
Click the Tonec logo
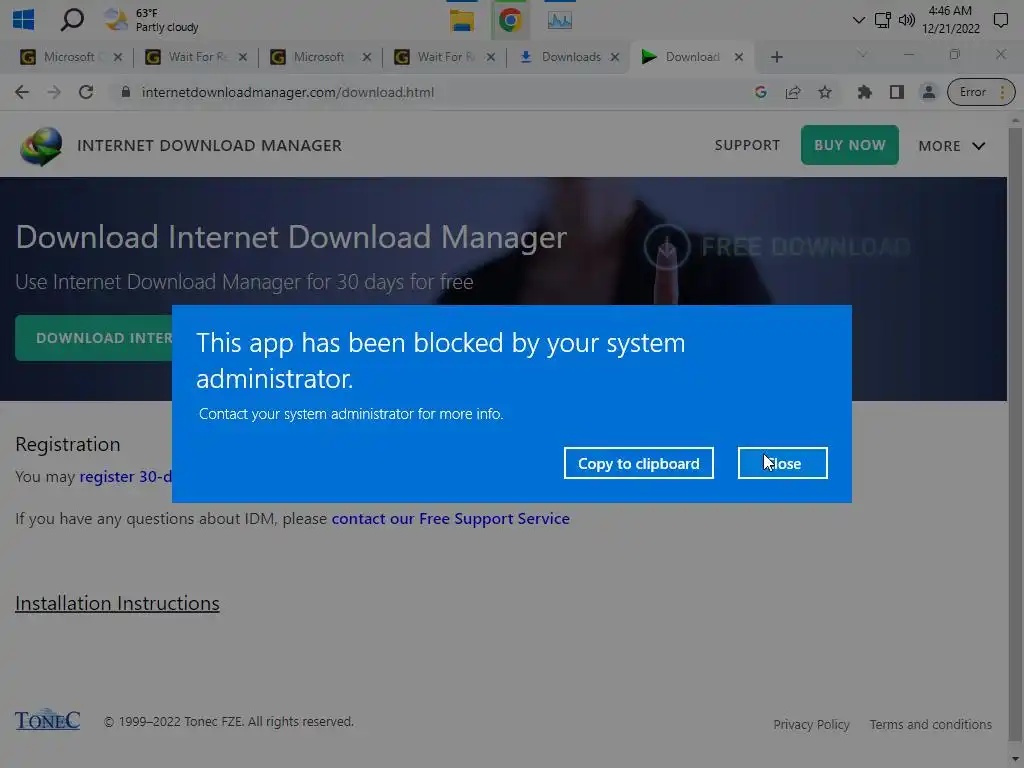point(48,720)
